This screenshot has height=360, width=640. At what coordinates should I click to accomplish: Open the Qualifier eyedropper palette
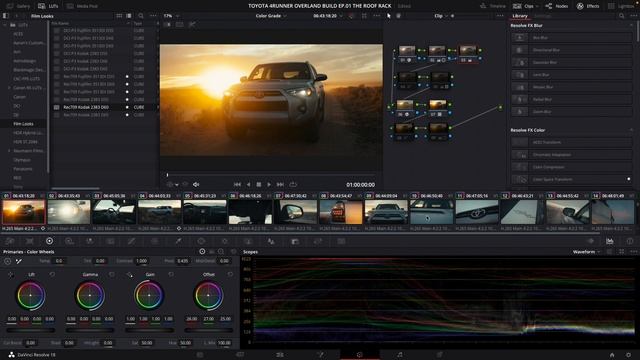pos(178,241)
